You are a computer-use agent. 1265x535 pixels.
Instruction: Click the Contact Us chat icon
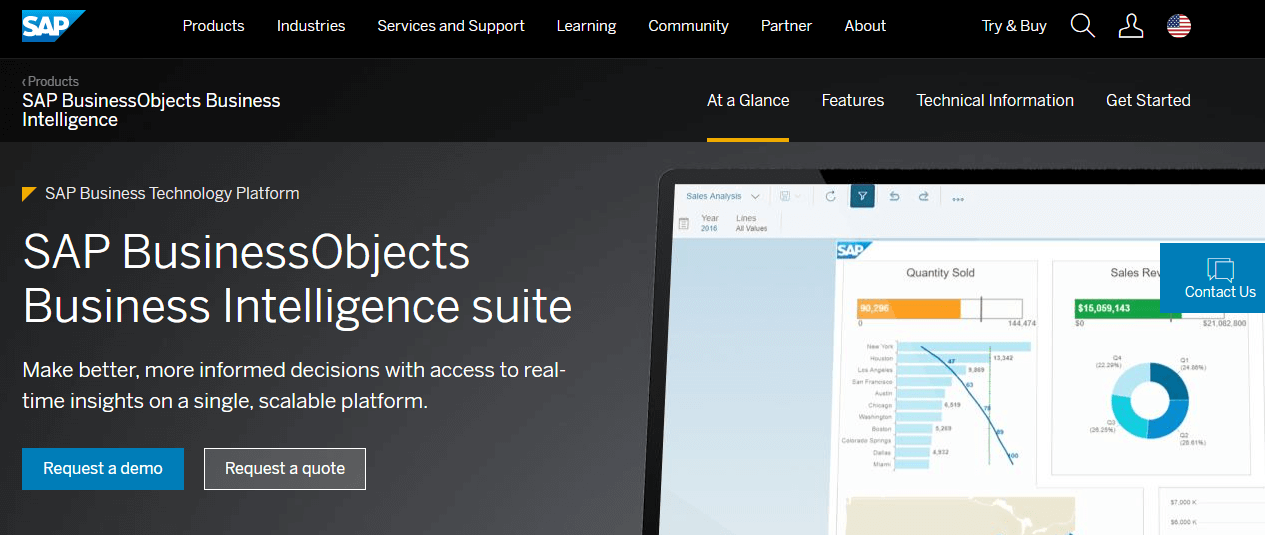pos(1220,269)
